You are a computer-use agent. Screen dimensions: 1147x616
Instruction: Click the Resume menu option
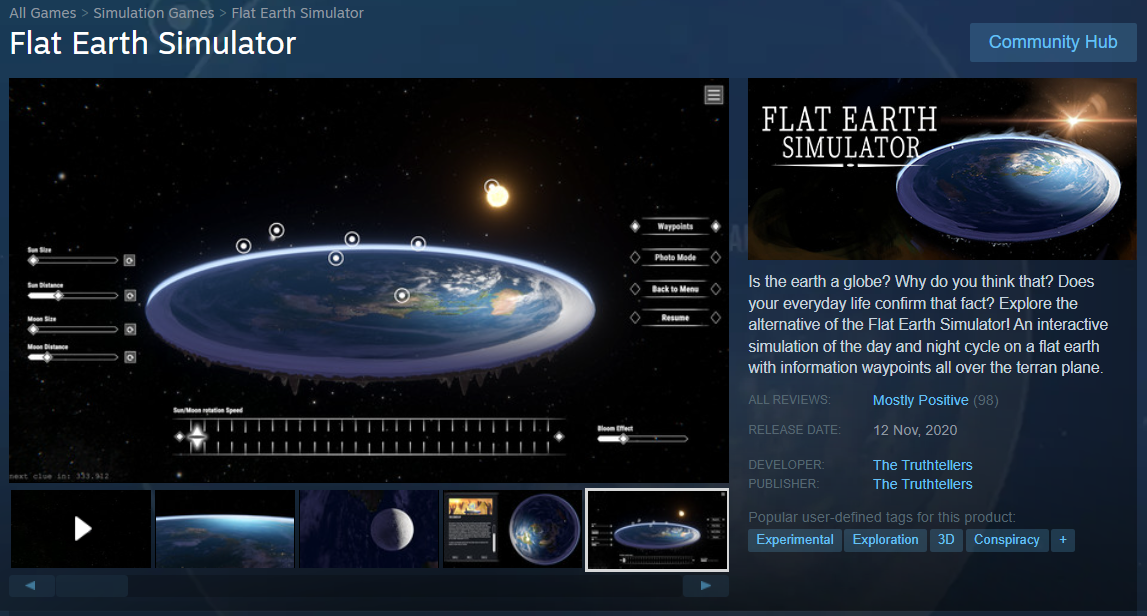click(675, 318)
